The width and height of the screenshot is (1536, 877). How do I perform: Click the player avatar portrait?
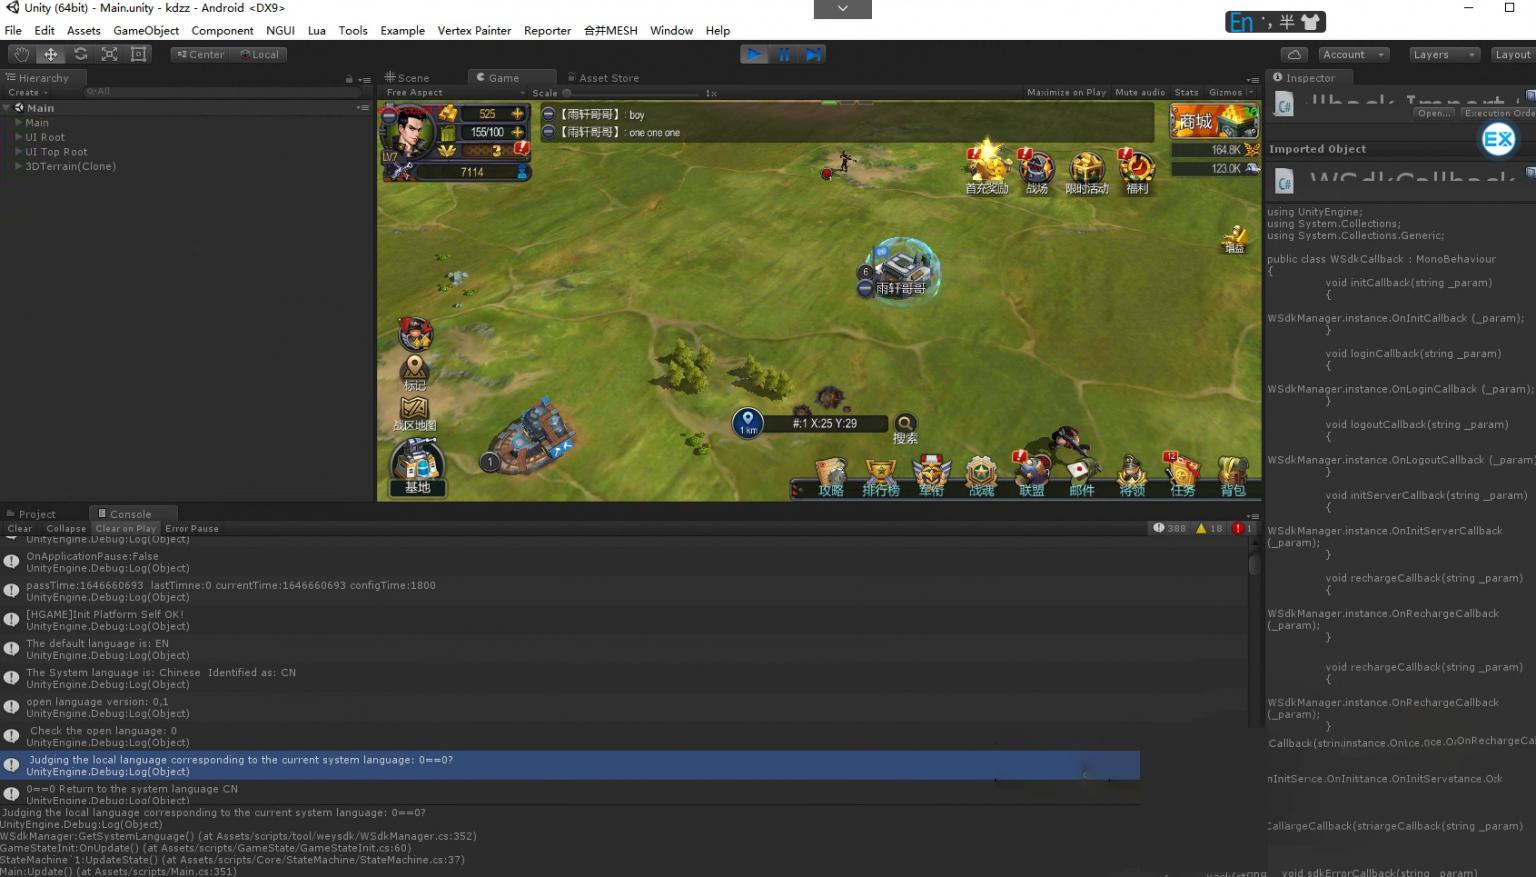[408, 132]
